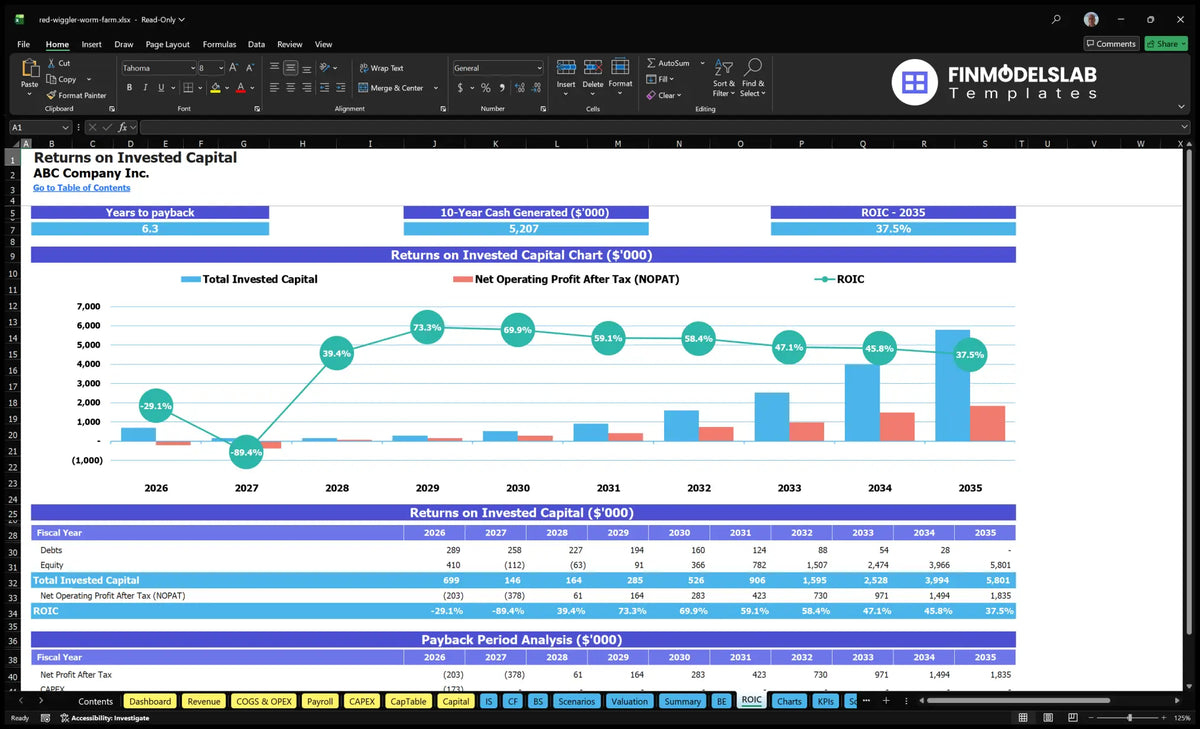Click the Paste clipboard icon
The image size is (1200, 729).
(x=29, y=69)
